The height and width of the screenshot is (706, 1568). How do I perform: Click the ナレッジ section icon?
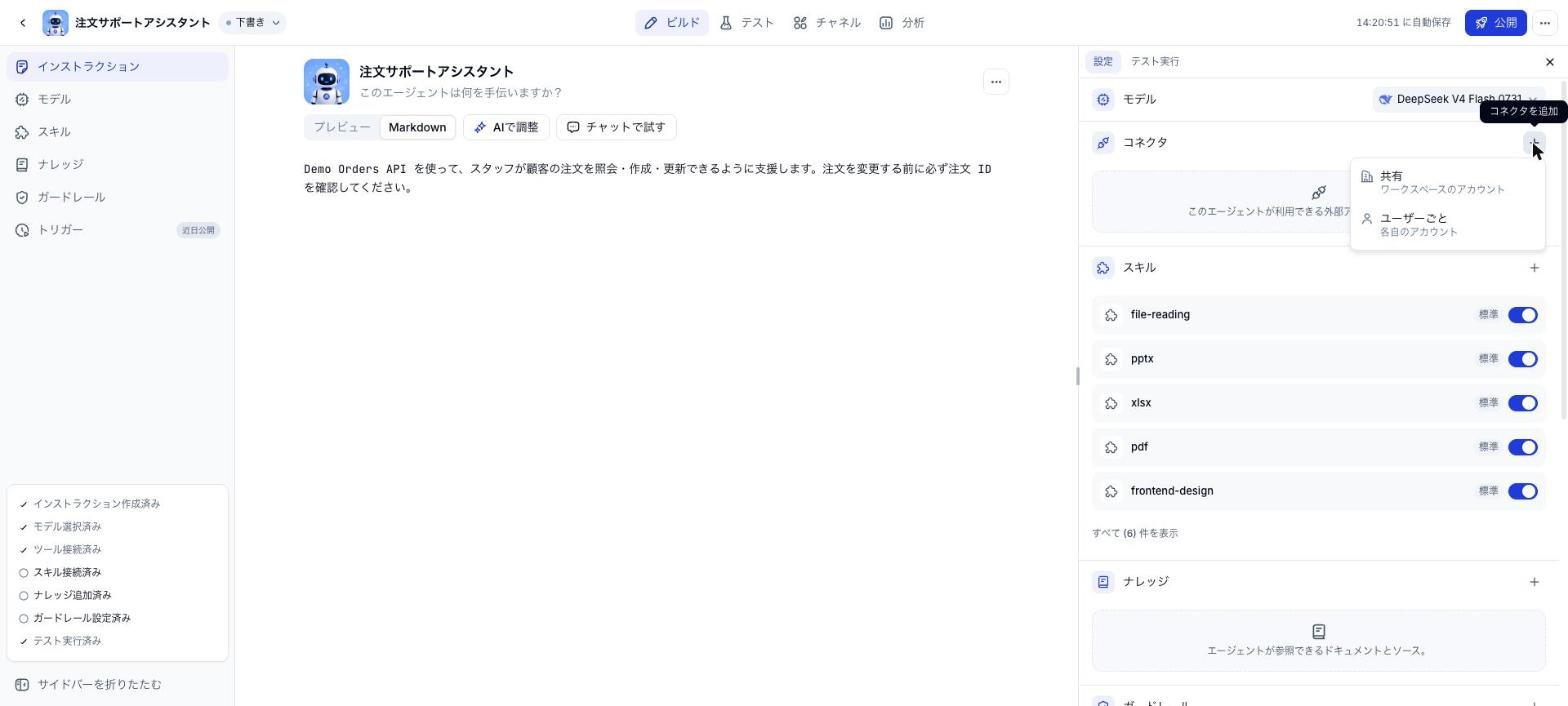pyautogui.click(x=1103, y=582)
